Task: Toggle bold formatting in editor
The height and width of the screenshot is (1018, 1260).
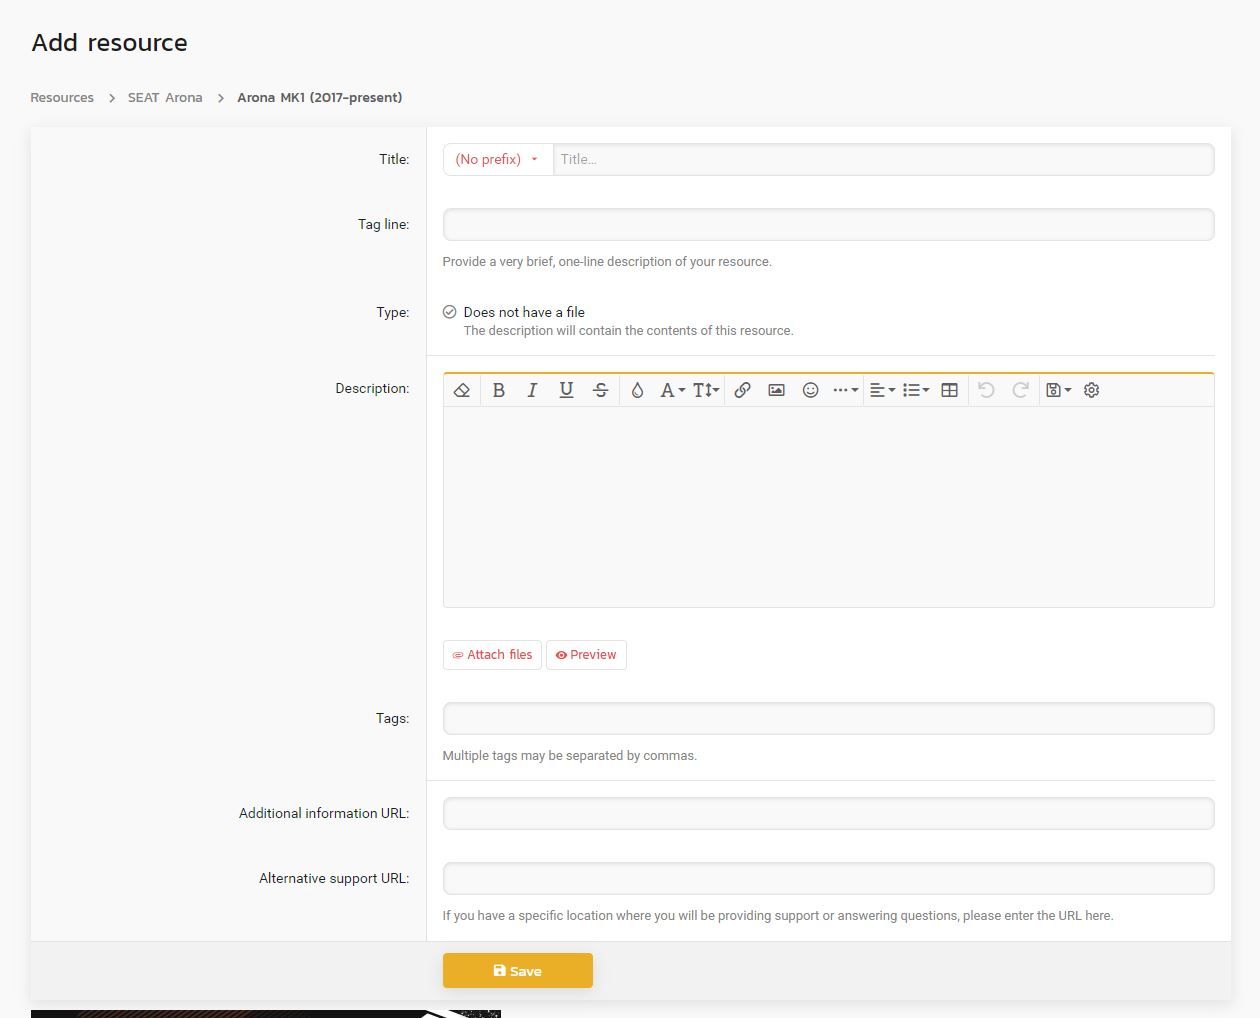Action: pyautogui.click(x=498, y=390)
